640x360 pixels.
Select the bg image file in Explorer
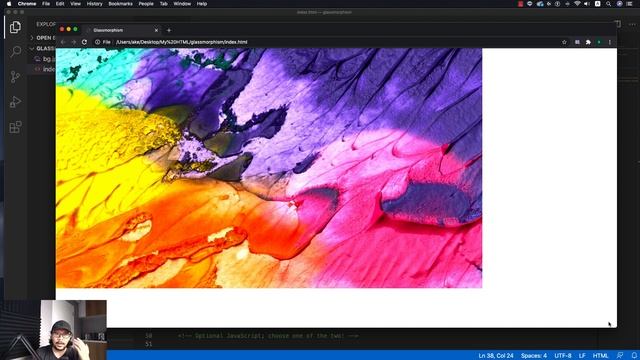(45, 59)
